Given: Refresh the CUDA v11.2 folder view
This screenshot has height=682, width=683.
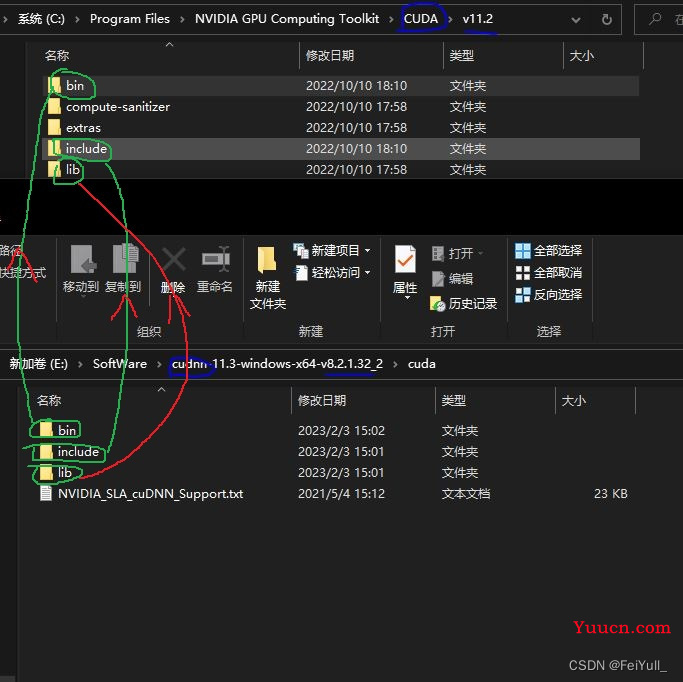Looking at the screenshot, I should tap(607, 19).
